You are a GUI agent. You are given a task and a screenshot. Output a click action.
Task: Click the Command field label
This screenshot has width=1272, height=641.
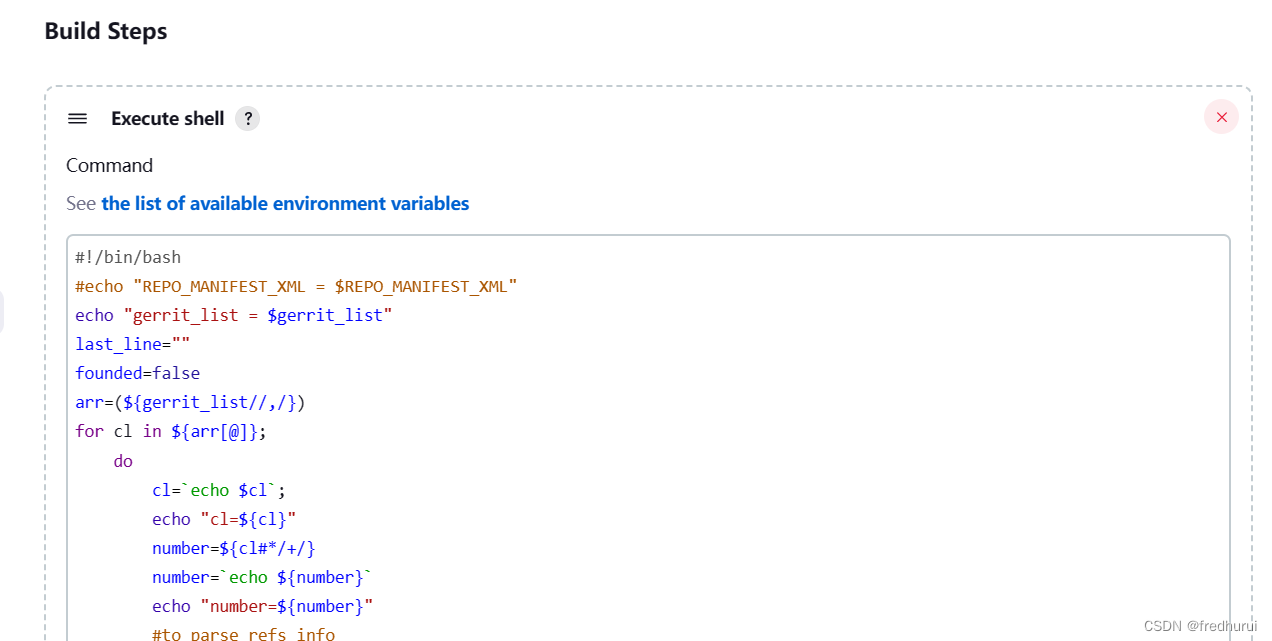coord(109,165)
